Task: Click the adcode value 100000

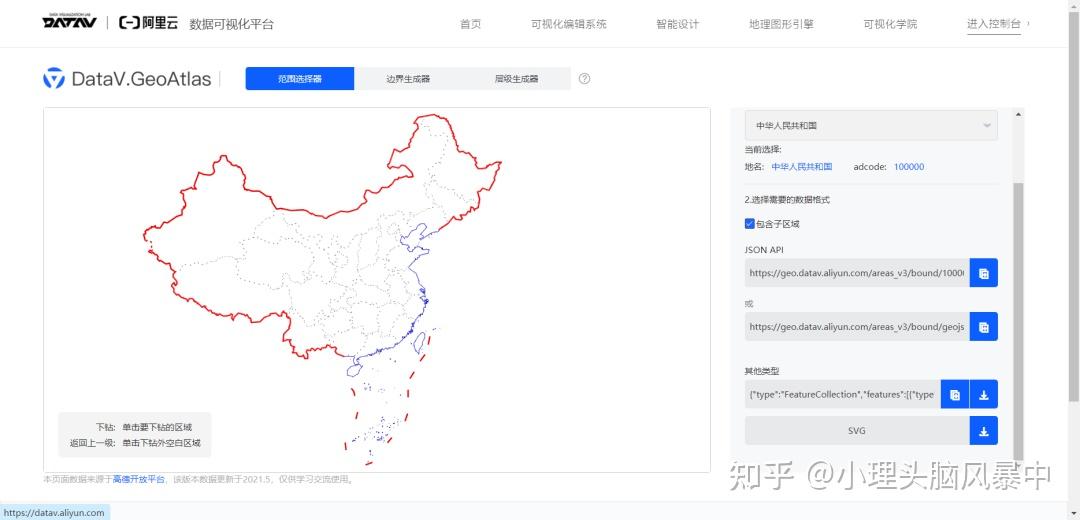Action: coord(909,167)
